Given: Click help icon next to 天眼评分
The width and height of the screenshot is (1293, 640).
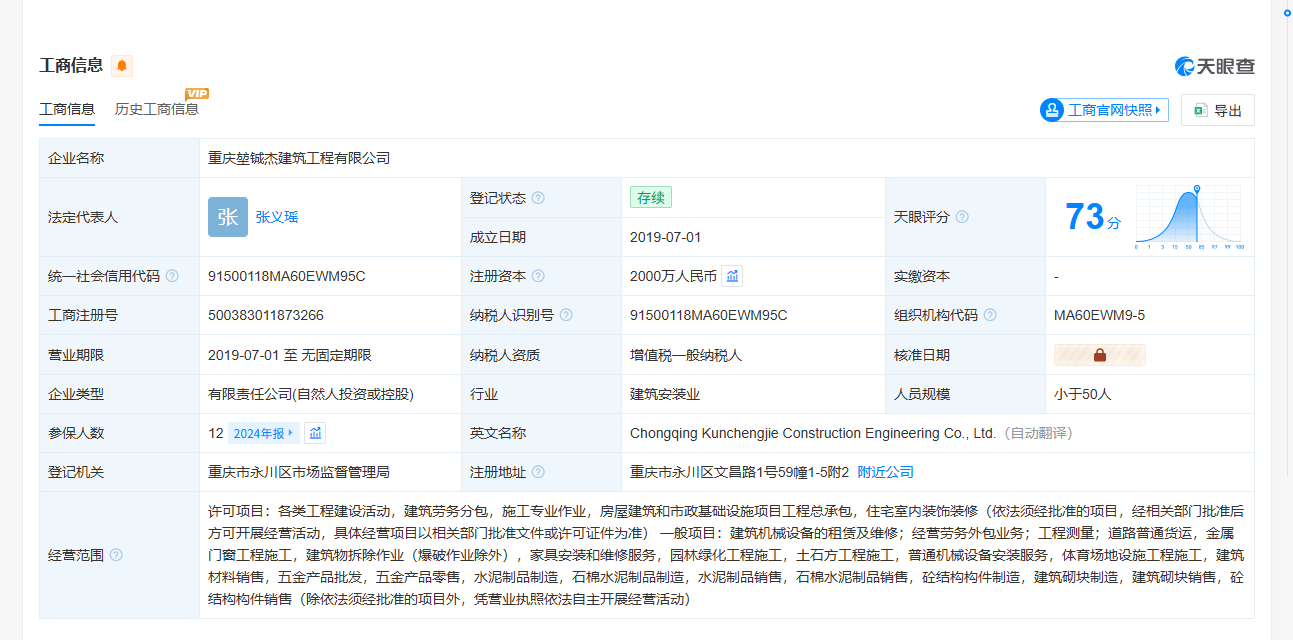Looking at the screenshot, I should coord(962,217).
